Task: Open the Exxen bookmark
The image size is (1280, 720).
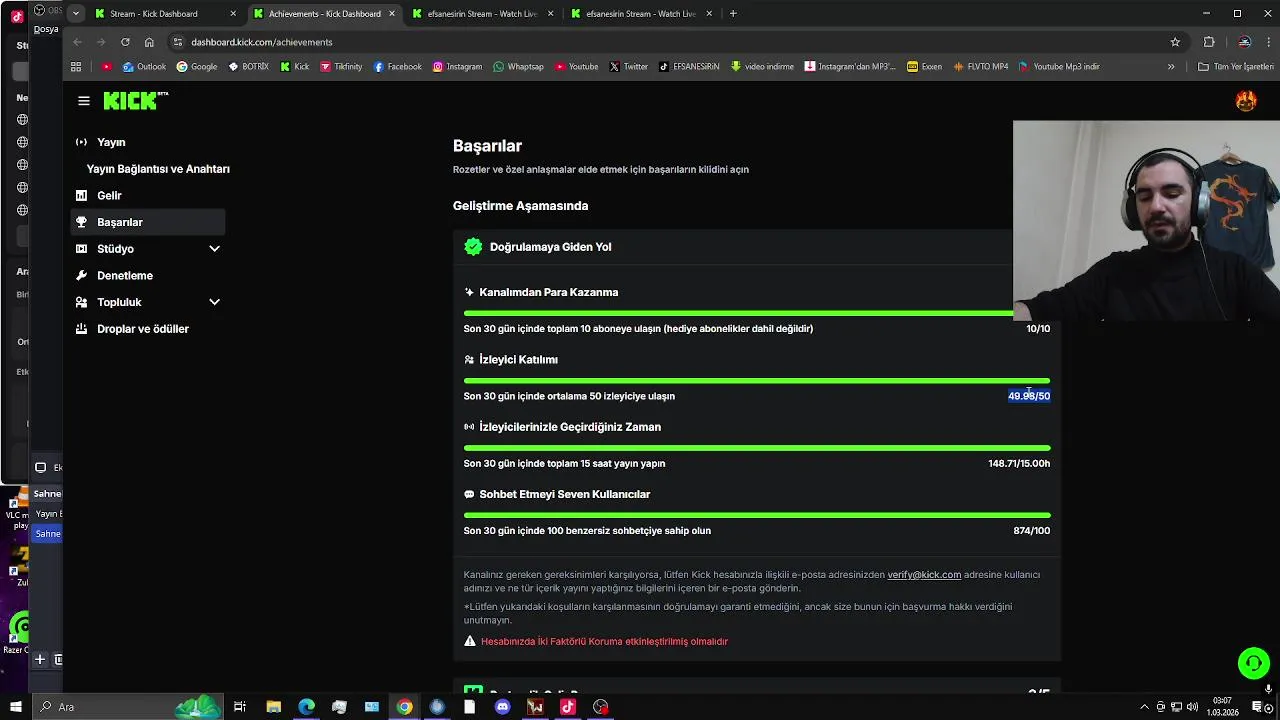Action: point(925,67)
